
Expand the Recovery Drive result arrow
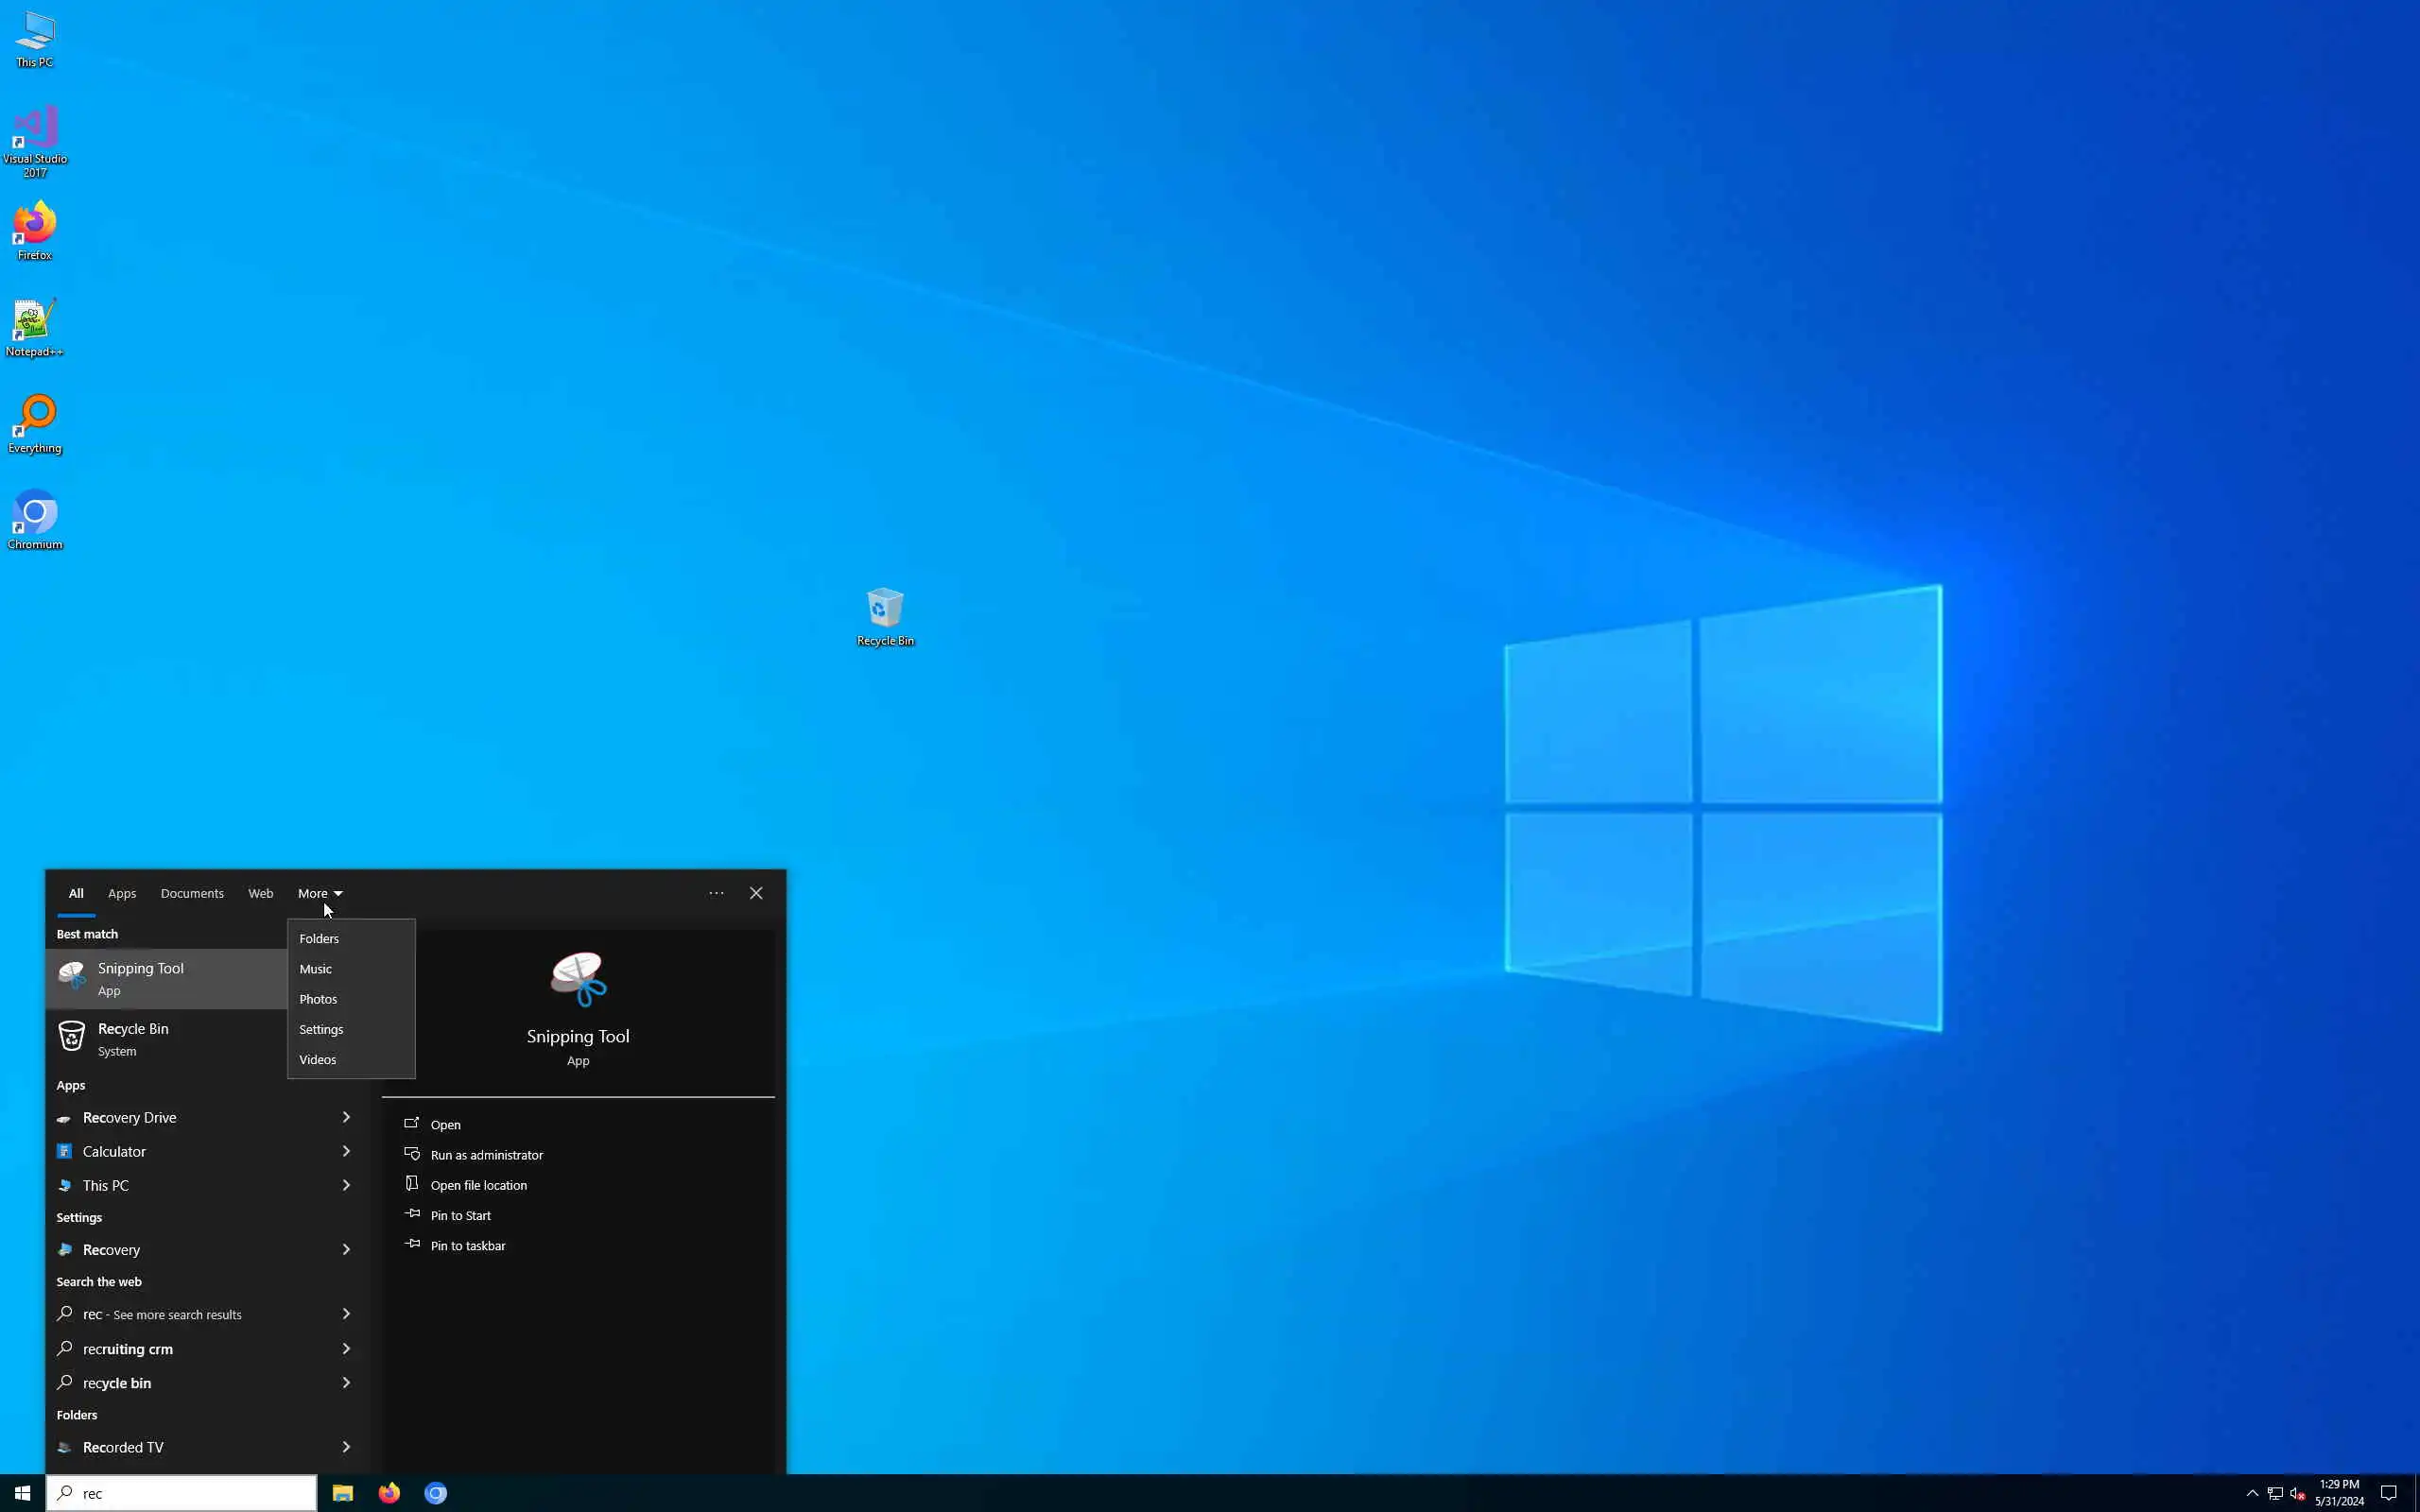click(x=346, y=1117)
